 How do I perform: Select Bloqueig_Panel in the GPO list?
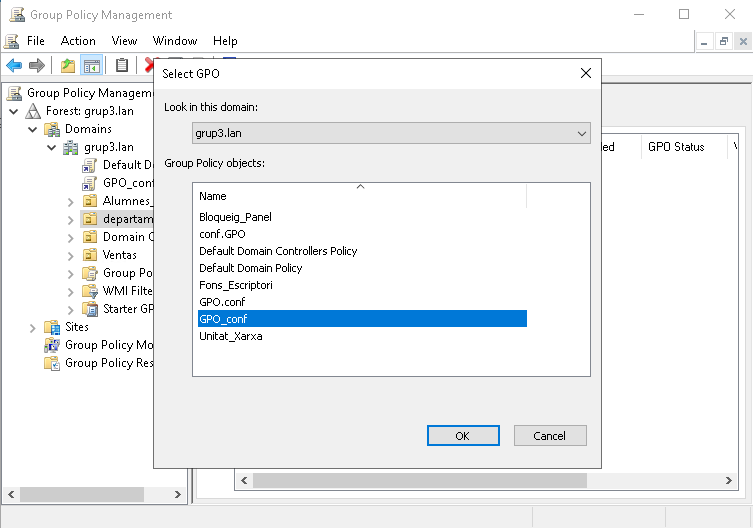pos(235,217)
